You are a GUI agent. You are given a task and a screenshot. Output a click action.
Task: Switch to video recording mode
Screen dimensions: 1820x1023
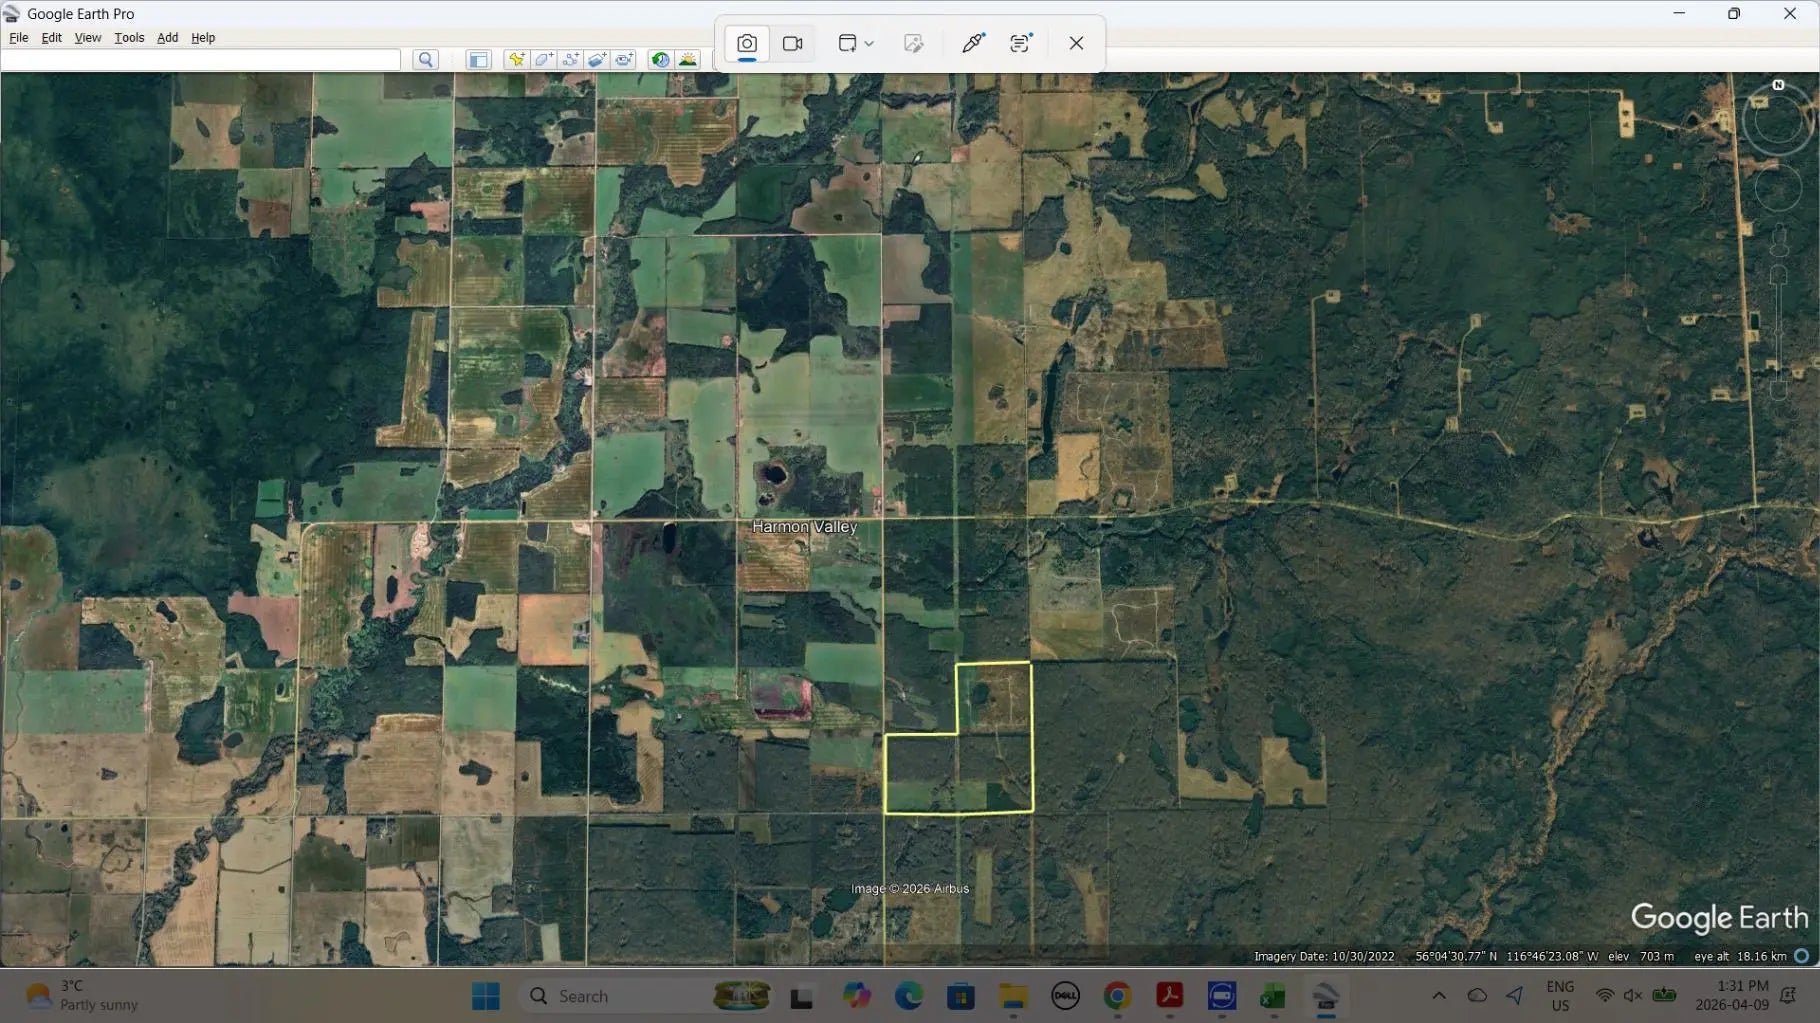click(x=793, y=44)
